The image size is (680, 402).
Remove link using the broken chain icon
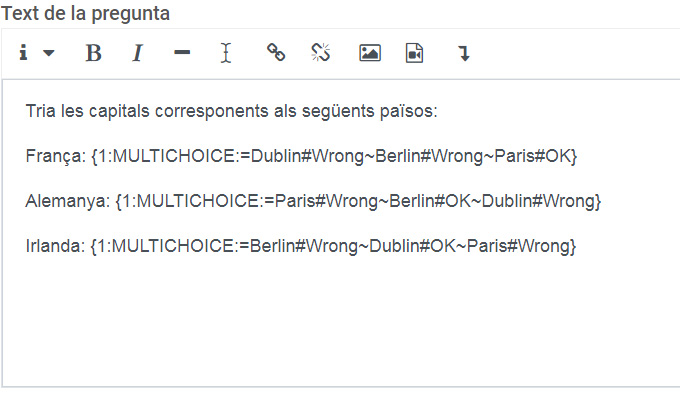[320, 54]
